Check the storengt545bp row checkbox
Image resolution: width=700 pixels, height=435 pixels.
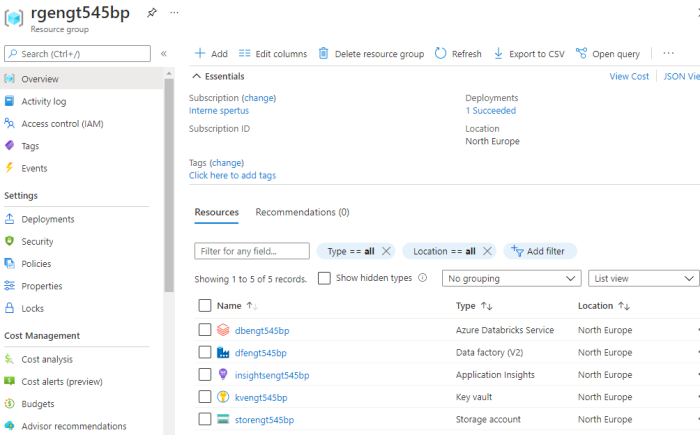(204, 419)
